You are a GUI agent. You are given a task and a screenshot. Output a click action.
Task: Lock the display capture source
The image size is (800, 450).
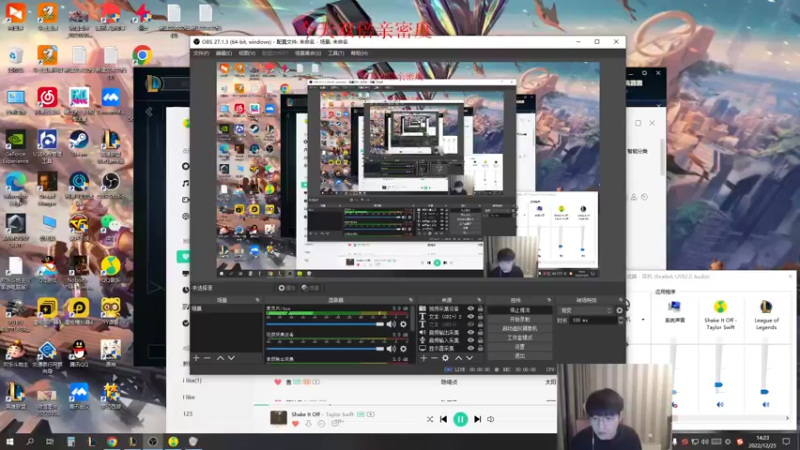click(x=480, y=348)
